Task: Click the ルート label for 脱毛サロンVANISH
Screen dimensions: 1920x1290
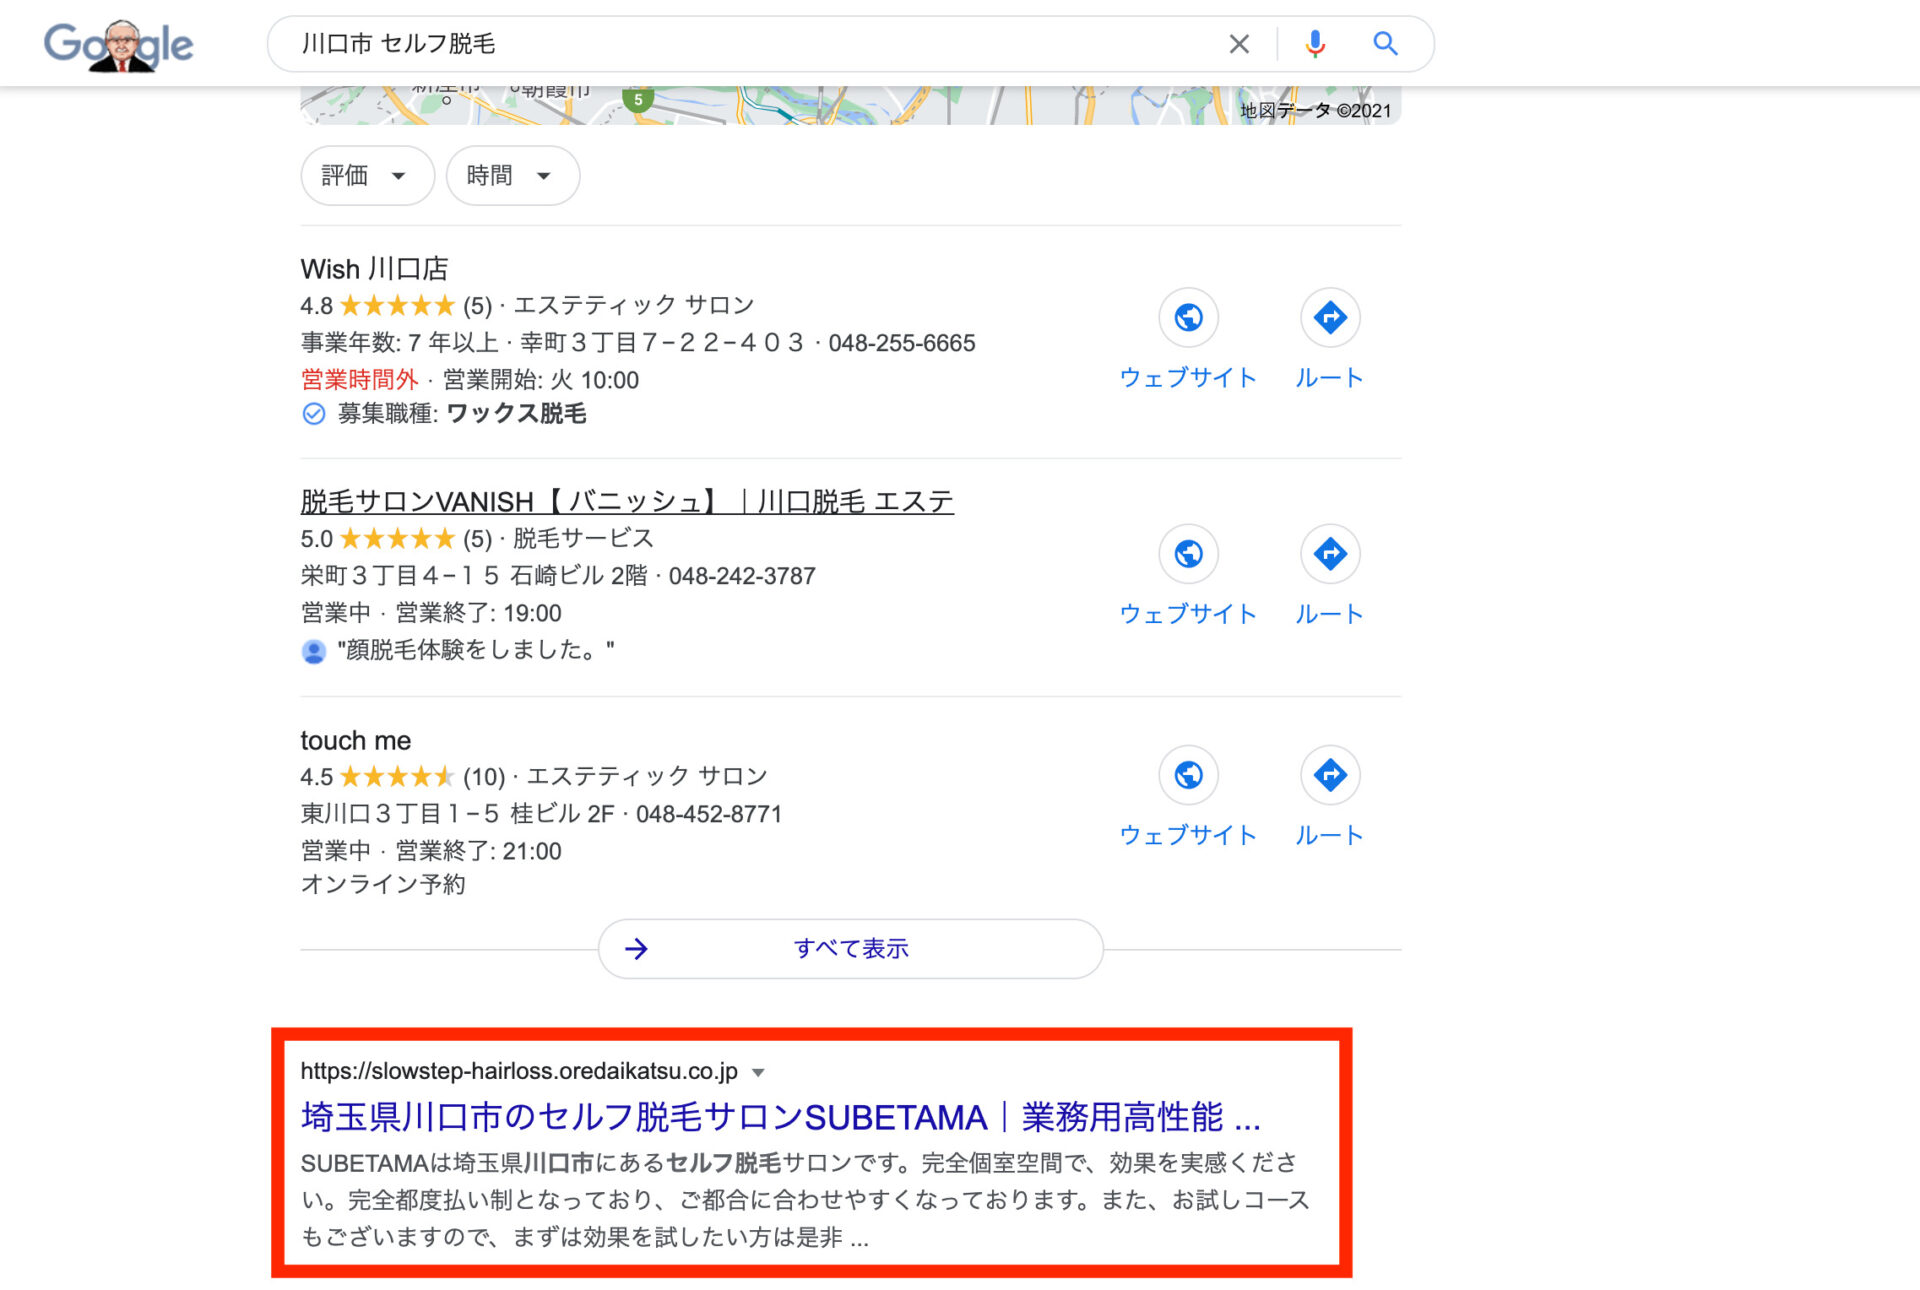Action: [1330, 614]
